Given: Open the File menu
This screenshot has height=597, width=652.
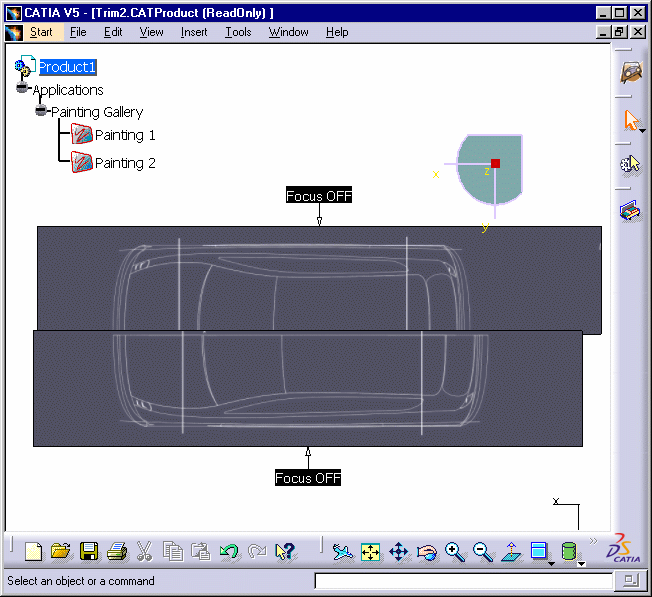Looking at the screenshot, I should click(x=78, y=32).
